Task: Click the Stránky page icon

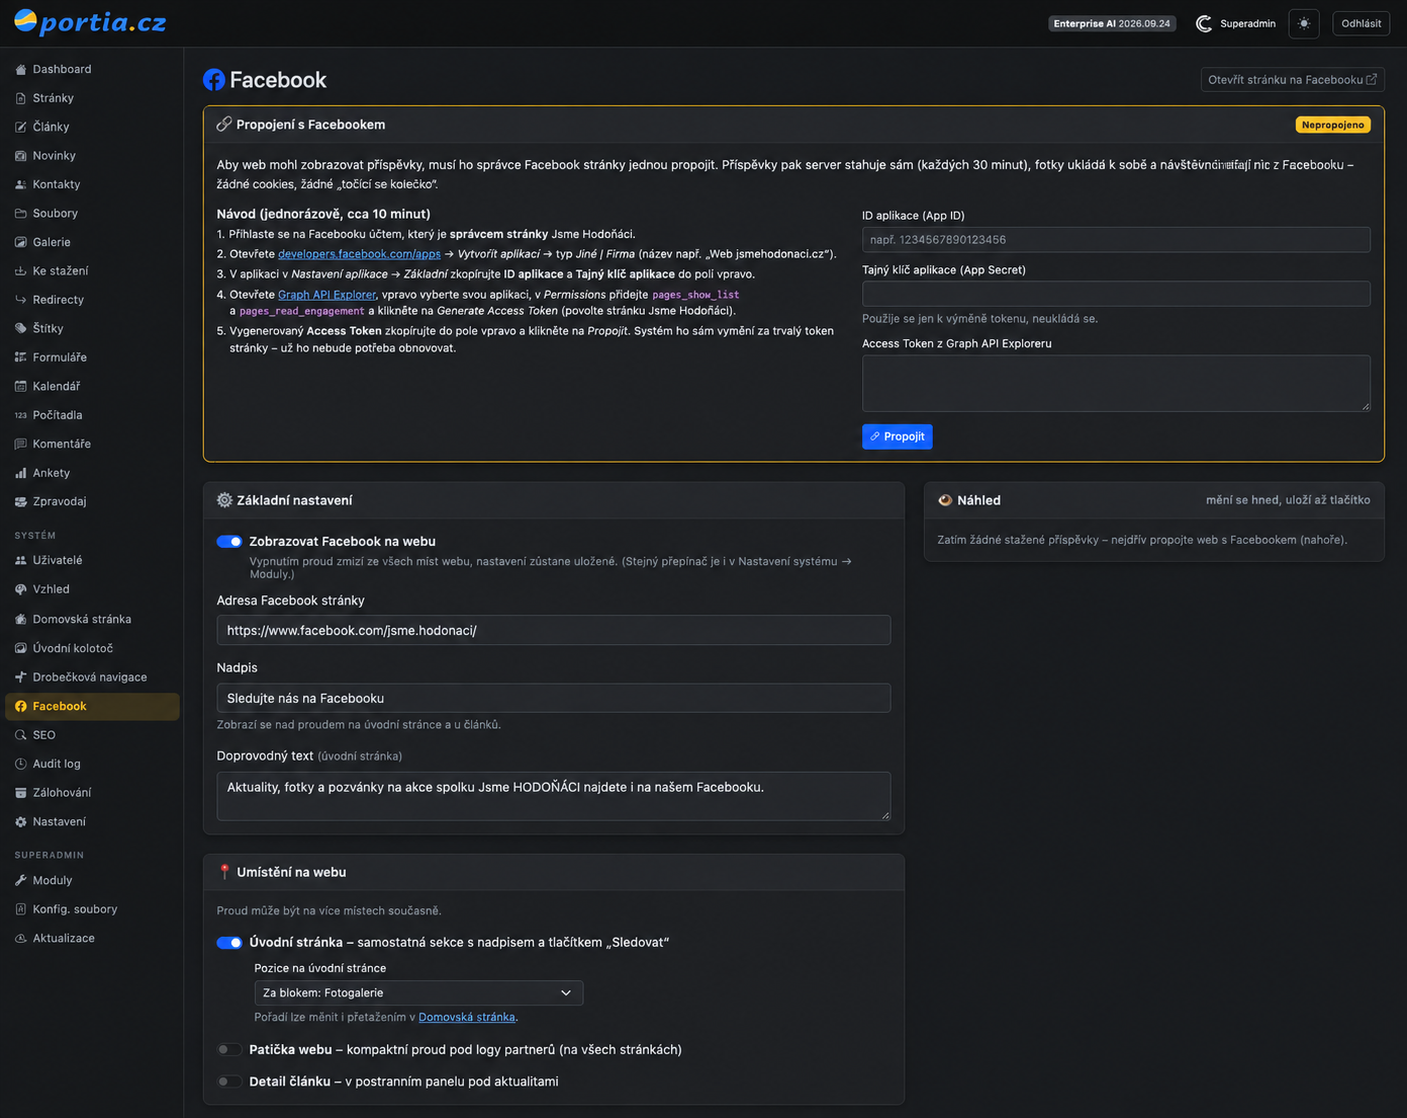Action: coord(21,99)
